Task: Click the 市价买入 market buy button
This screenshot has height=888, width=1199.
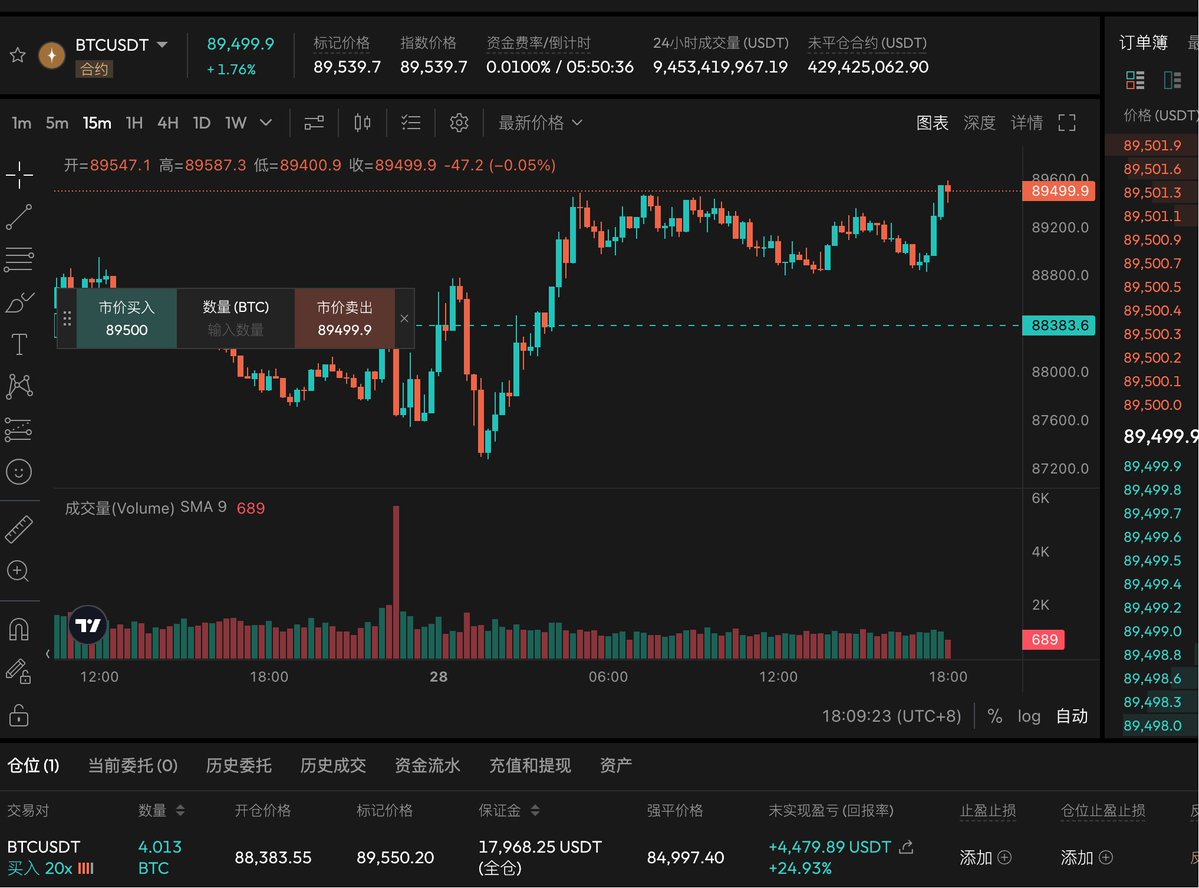Action: 127,319
